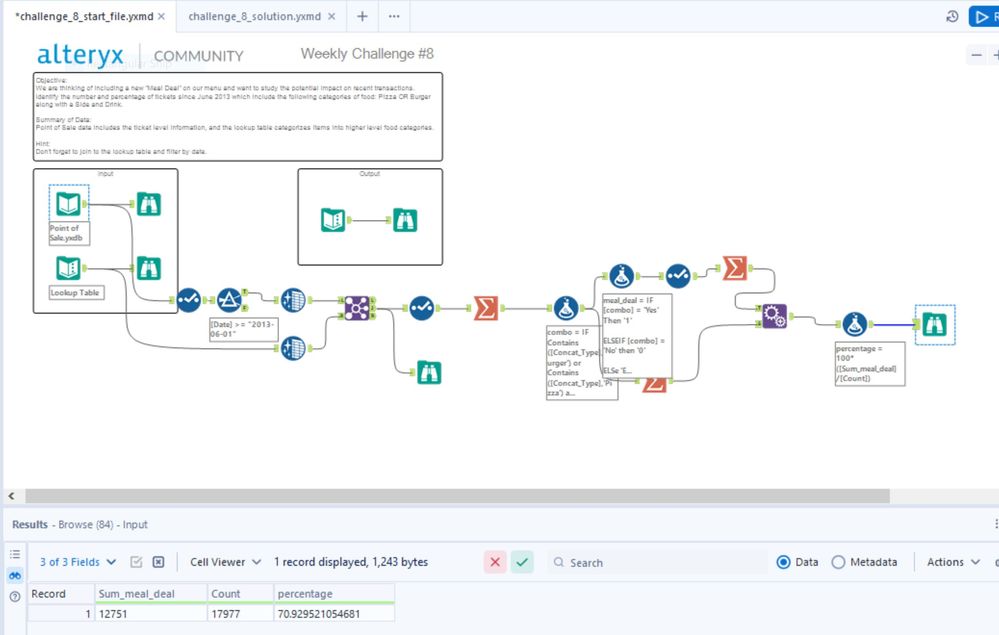999x635 pixels.
Task: Select the Data Cleansing tool after Filter's True output
Action: [x=293, y=300]
